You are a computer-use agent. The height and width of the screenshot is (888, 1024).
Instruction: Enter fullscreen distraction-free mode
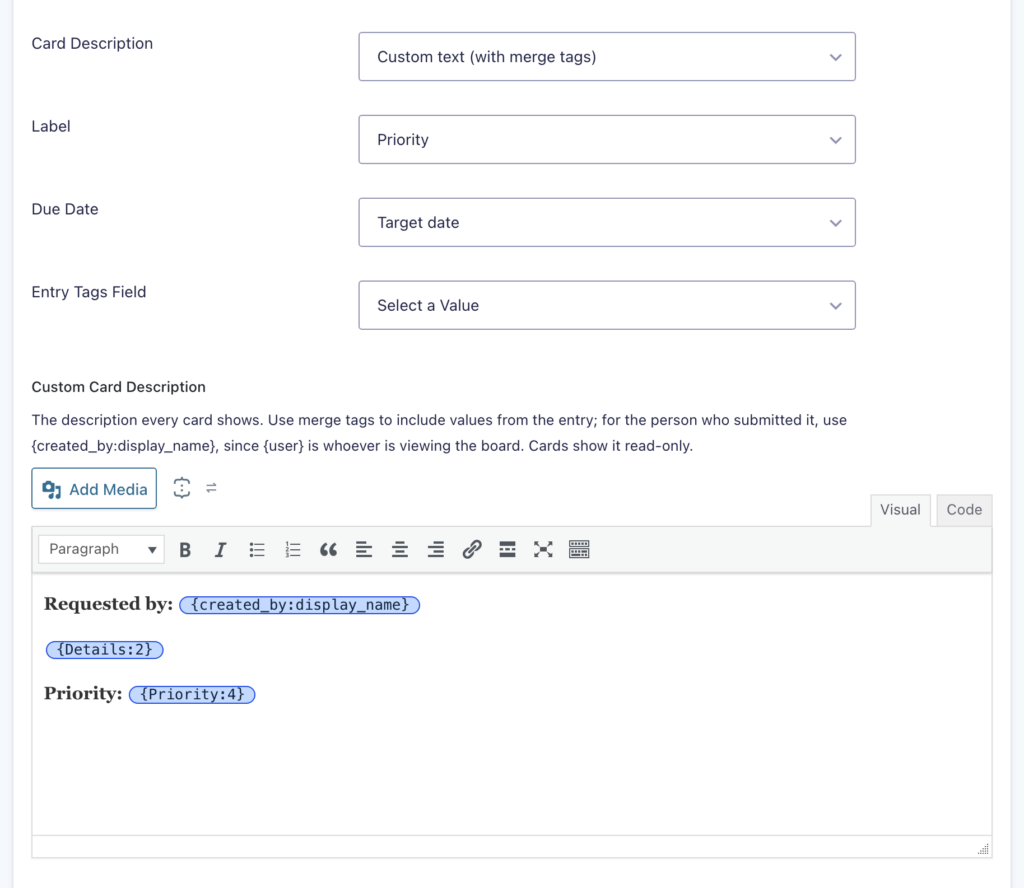pyautogui.click(x=543, y=550)
